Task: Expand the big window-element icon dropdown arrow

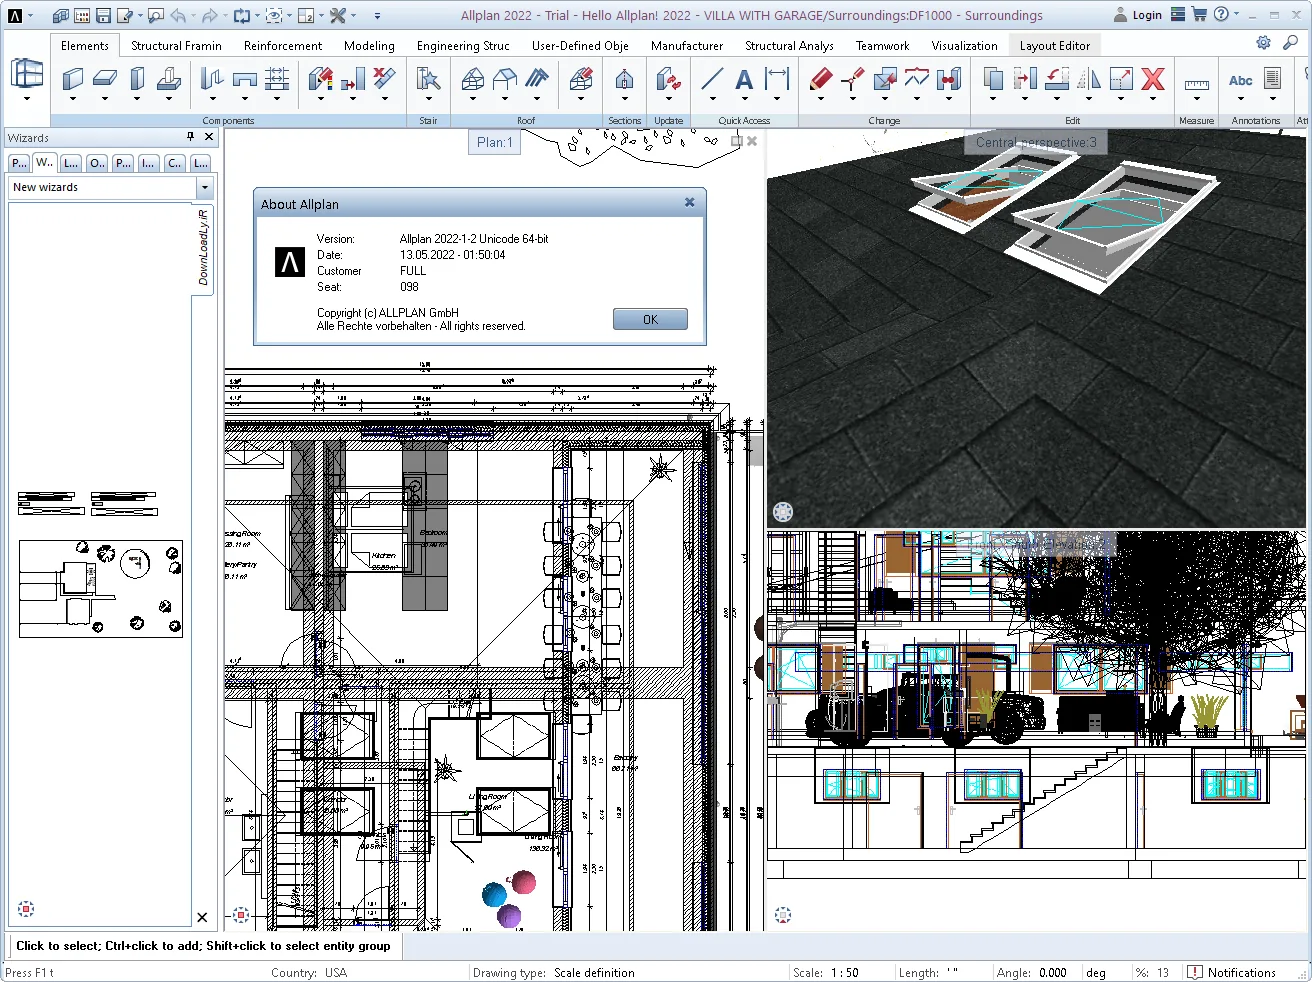Action: (x=27, y=99)
